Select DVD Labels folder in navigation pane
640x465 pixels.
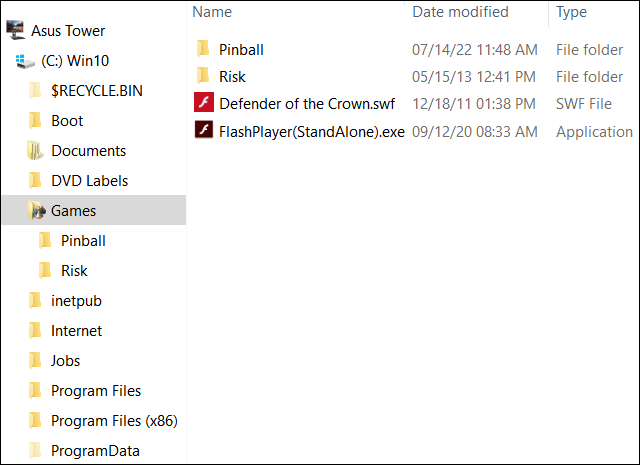click(x=89, y=181)
